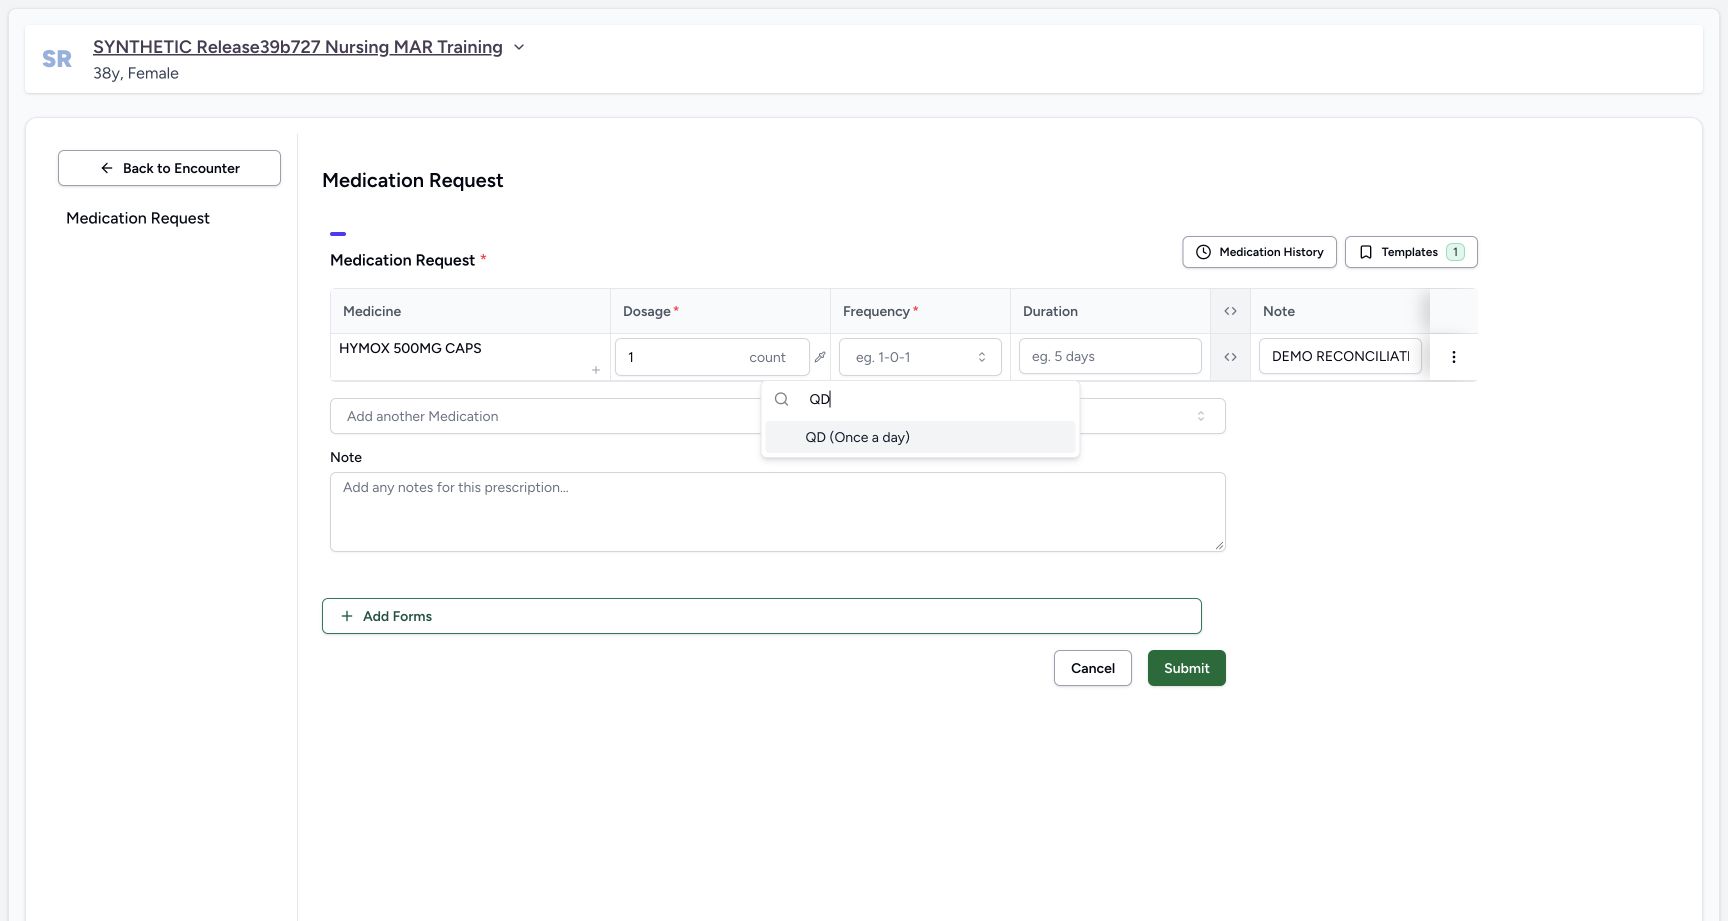Open Medication History
The width and height of the screenshot is (1728, 921).
coord(1259,252)
